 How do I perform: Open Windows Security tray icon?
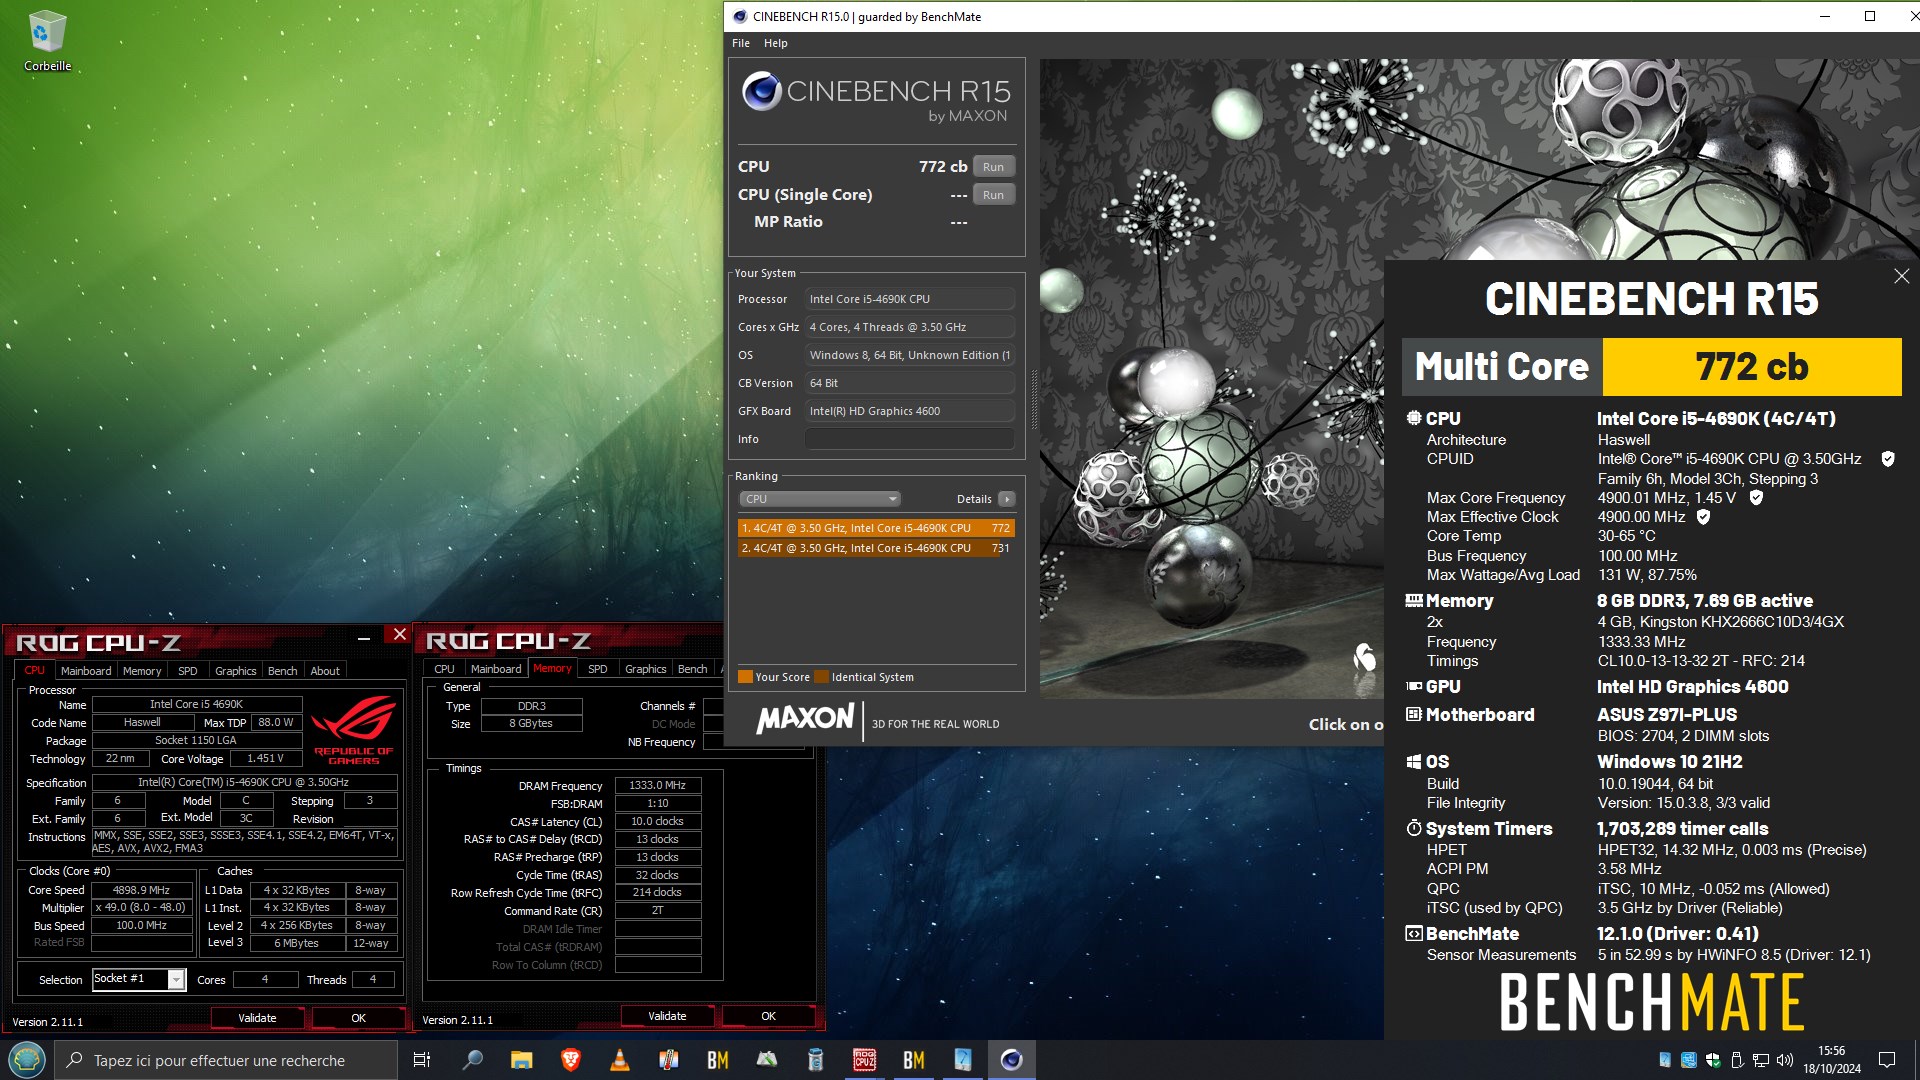(1713, 1060)
